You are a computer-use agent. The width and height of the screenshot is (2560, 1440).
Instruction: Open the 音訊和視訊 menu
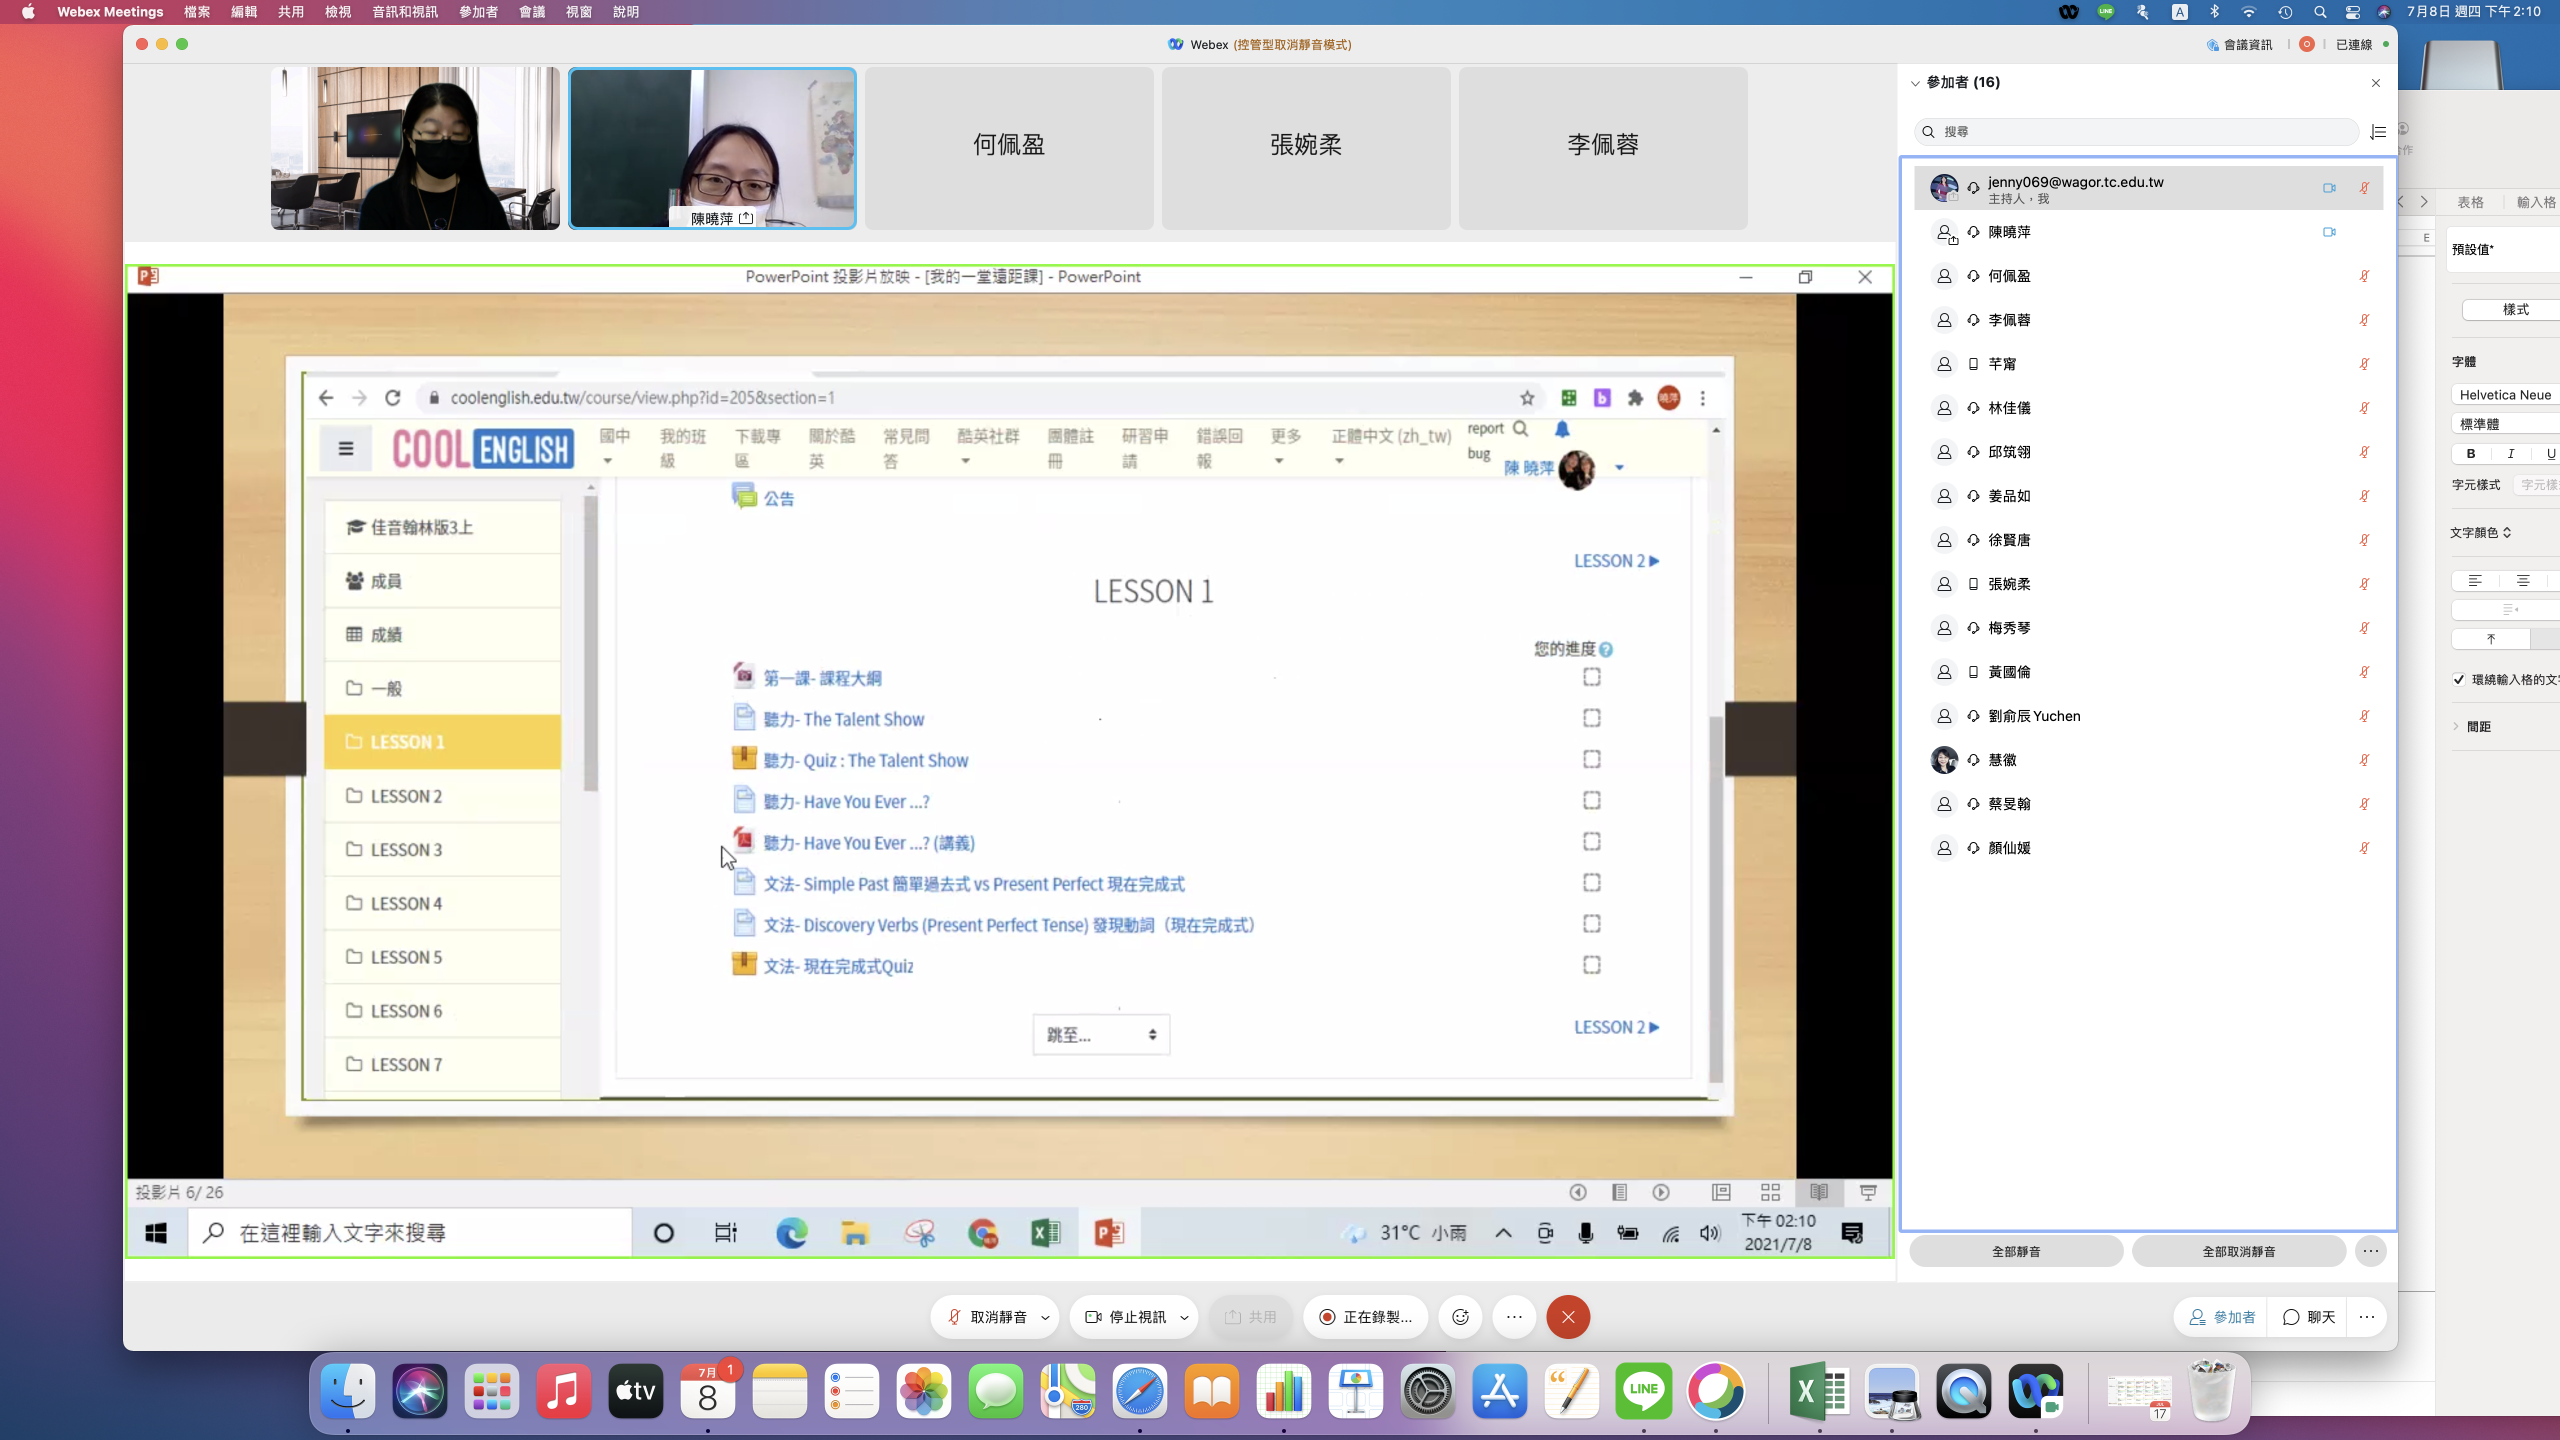coord(404,12)
